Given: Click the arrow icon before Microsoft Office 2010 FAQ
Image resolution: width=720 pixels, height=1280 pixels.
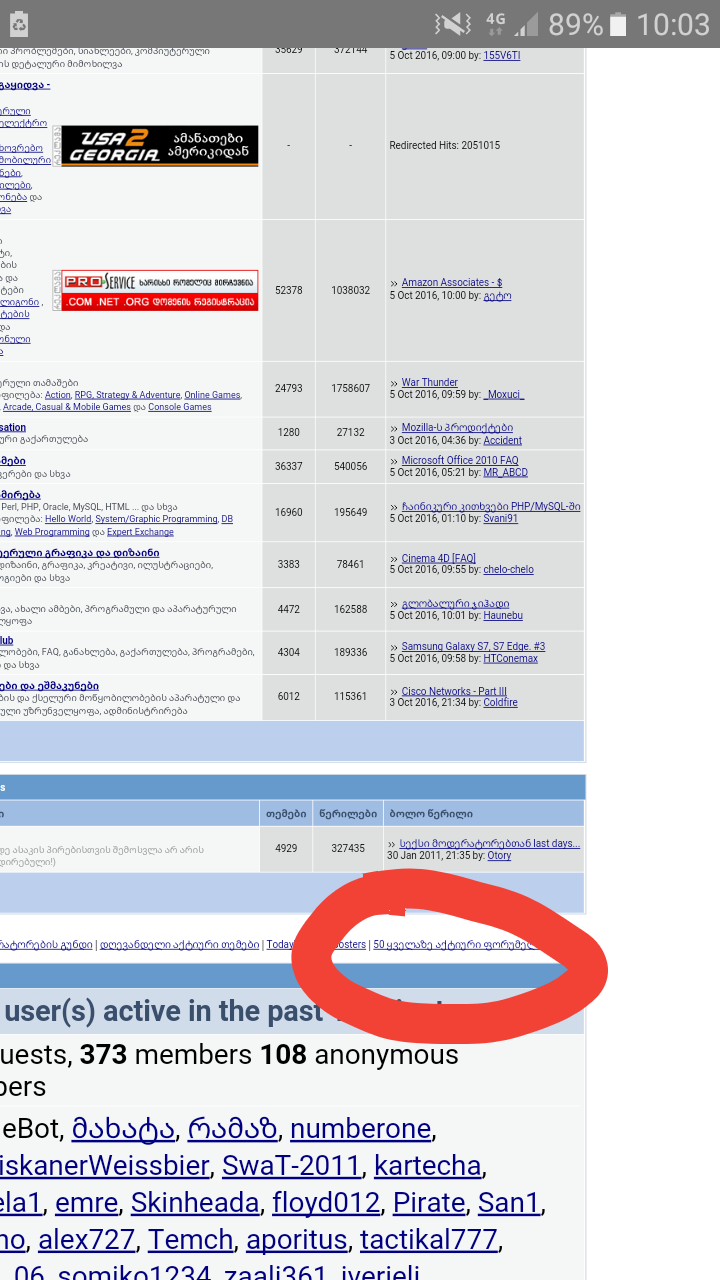Looking at the screenshot, I should (x=394, y=462).
